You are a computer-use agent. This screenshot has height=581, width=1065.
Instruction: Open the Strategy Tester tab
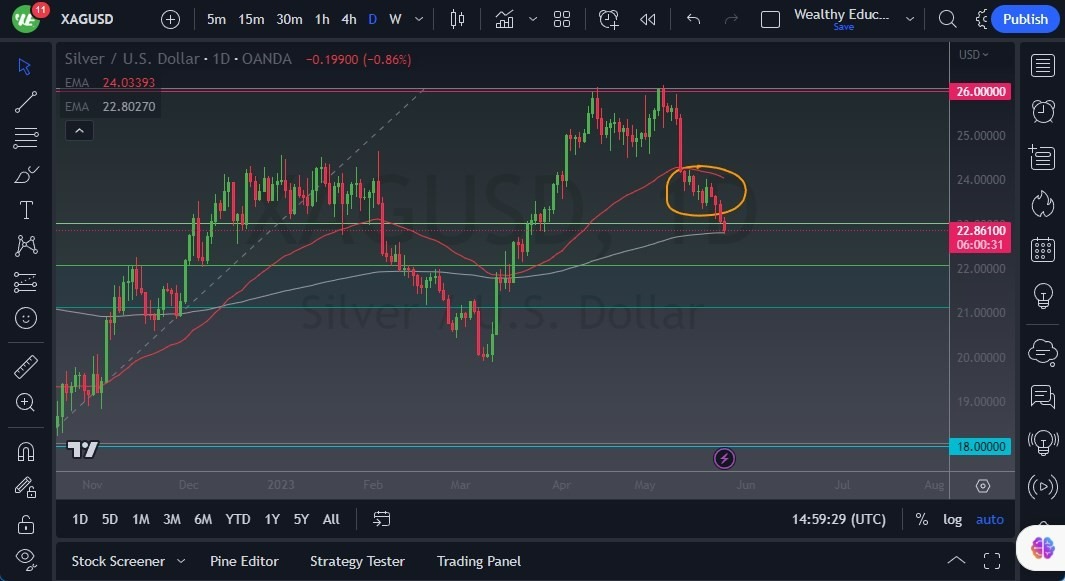pyautogui.click(x=357, y=561)
